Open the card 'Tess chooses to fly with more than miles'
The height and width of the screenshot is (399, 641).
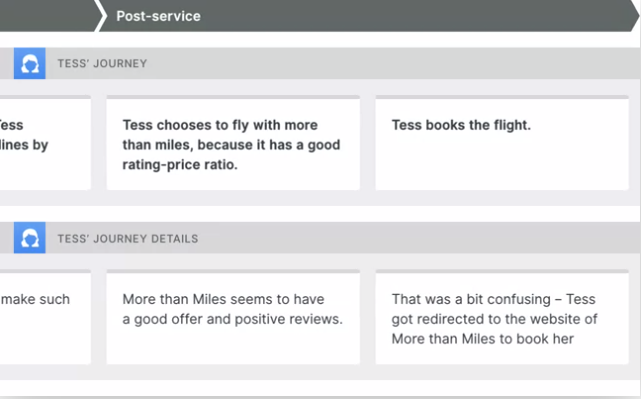pos(233,143)
